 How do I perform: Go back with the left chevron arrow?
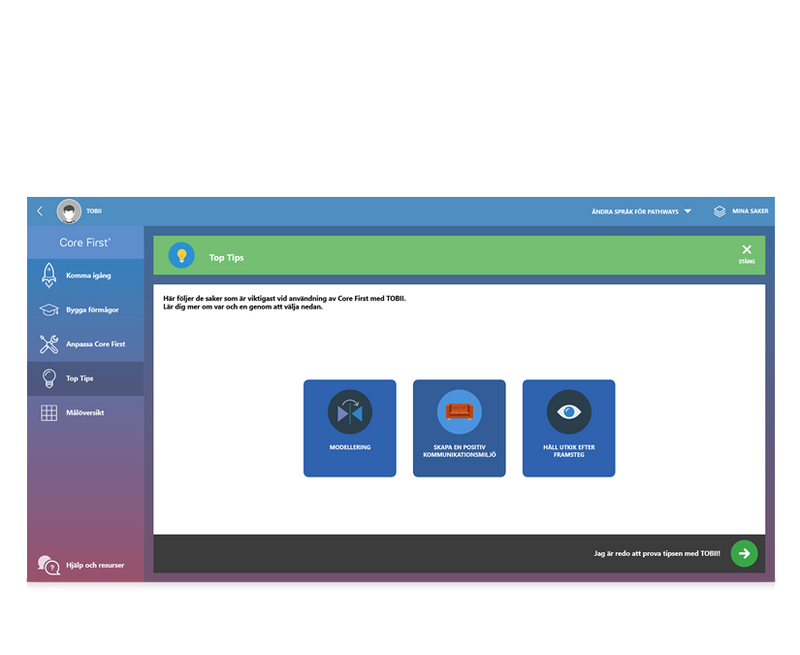pos(40,211)
